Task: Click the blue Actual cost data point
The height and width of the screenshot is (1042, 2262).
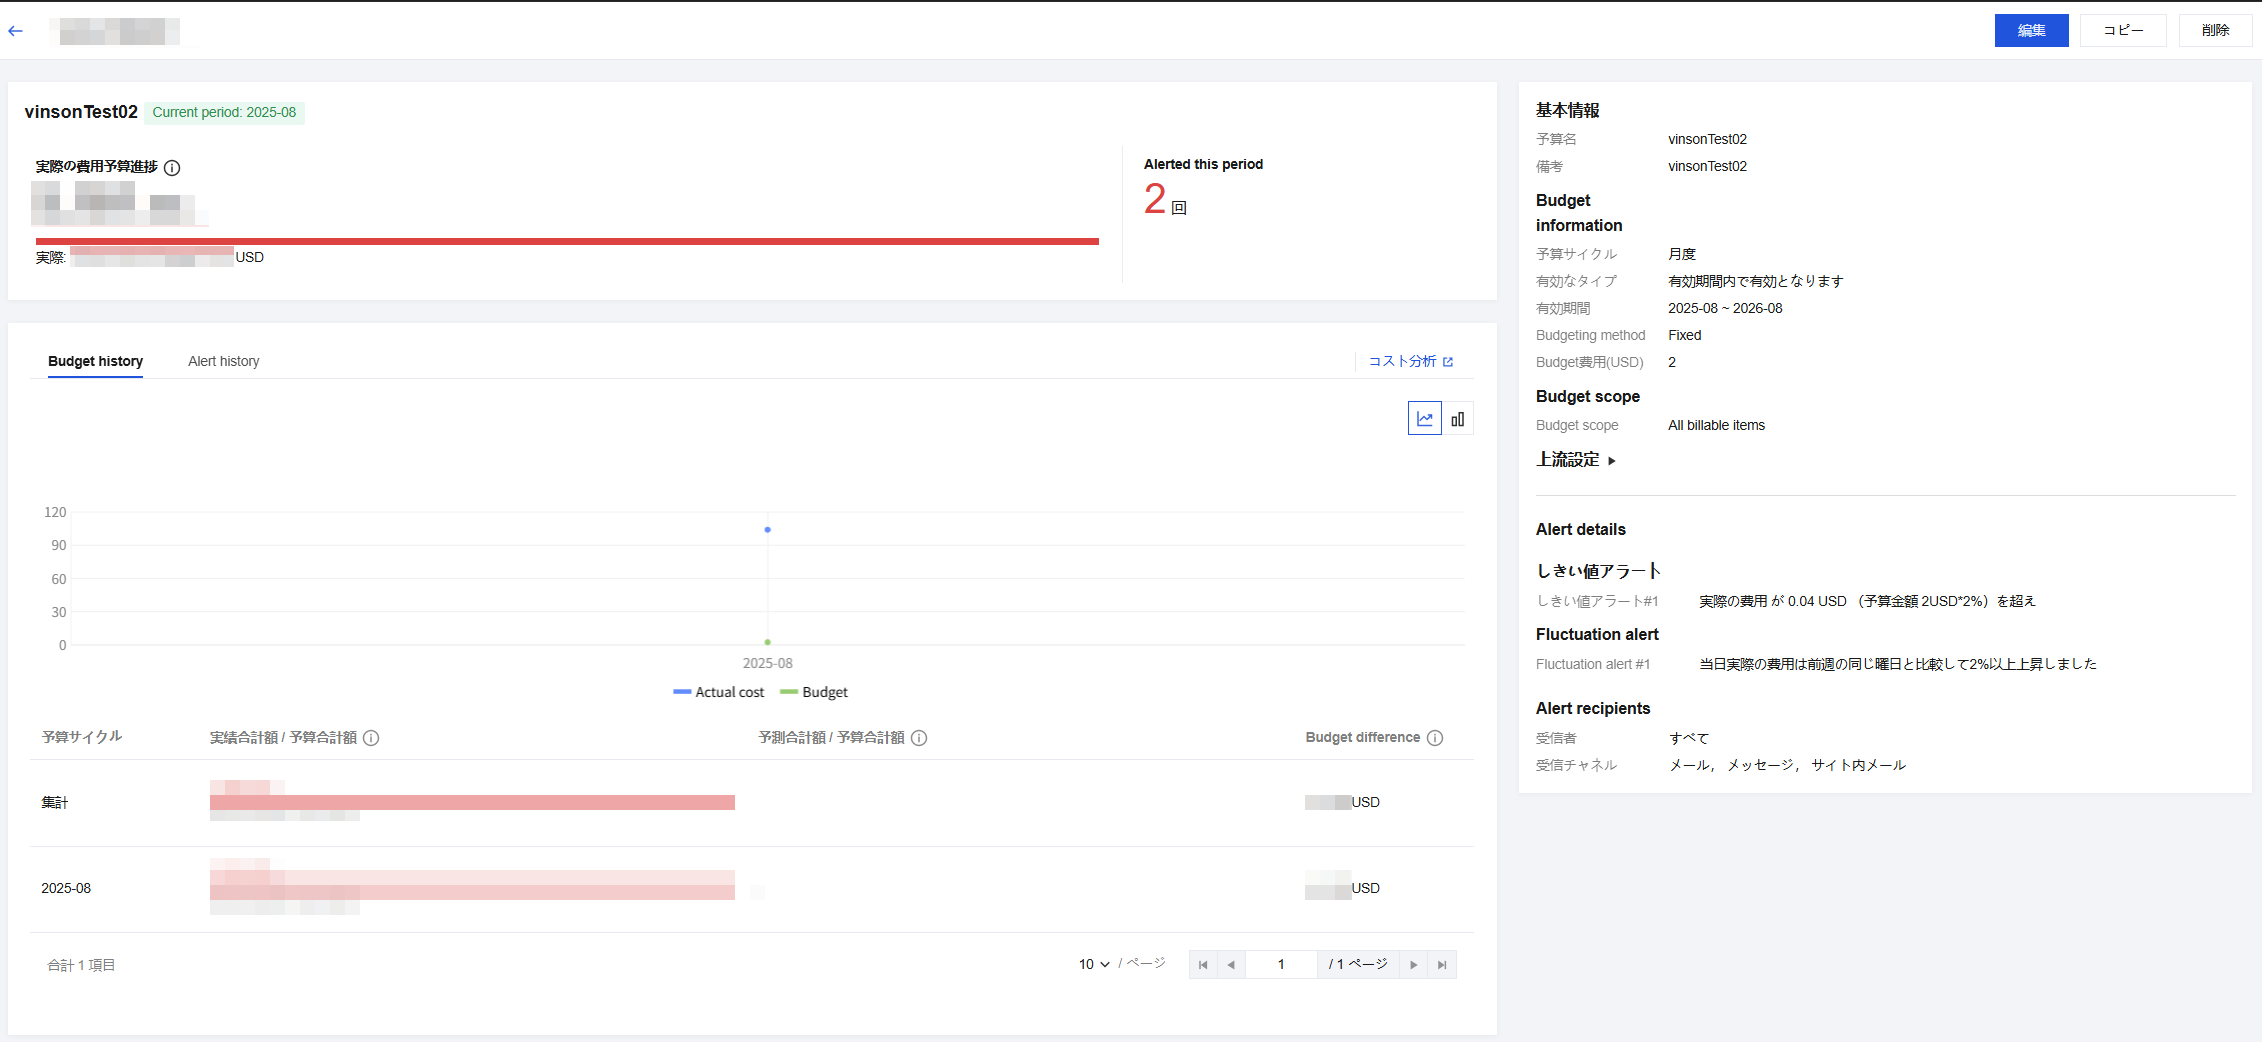Action: pyautogui.click(x=767, y=530)
